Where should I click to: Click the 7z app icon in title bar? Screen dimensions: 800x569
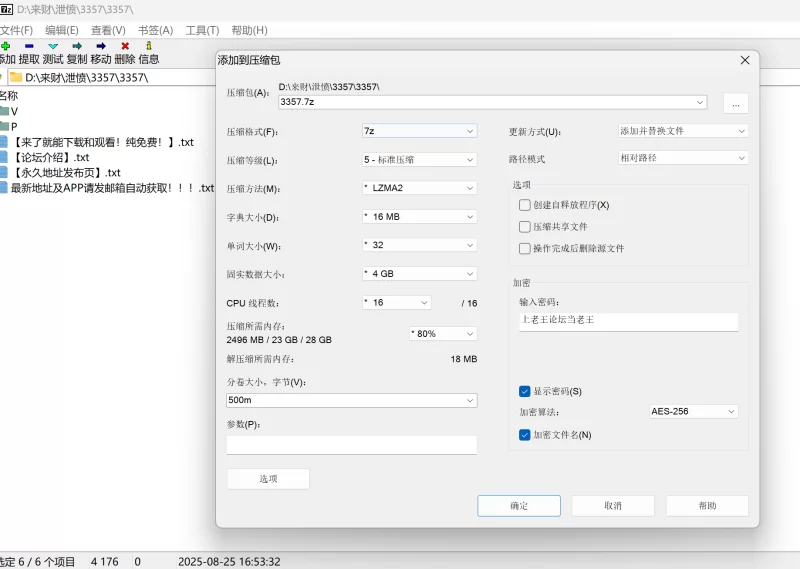coord(6,9)
